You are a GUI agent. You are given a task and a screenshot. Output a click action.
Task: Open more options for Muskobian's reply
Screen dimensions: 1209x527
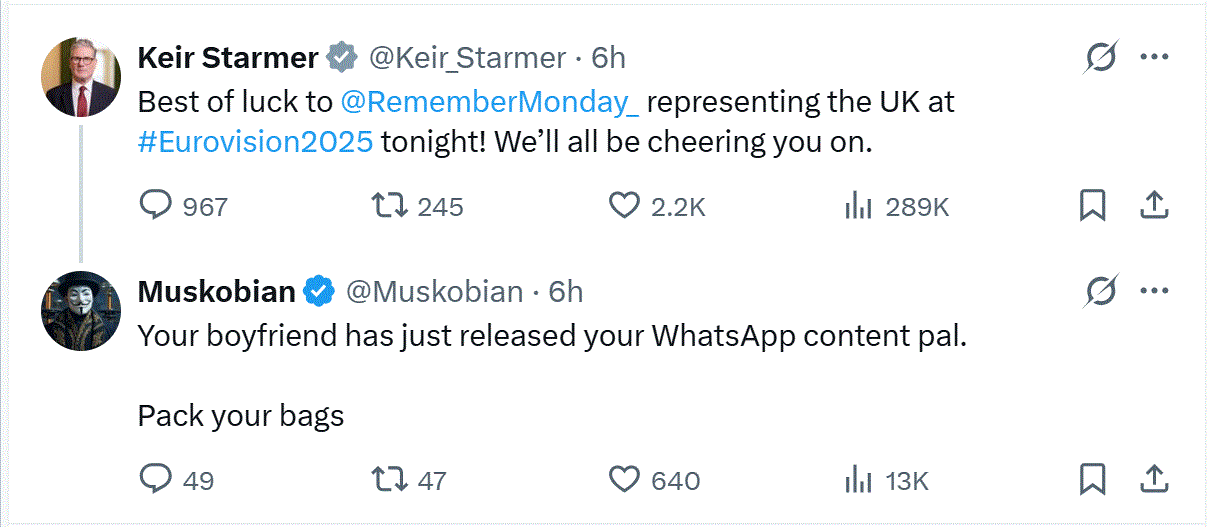point(1154,292)
